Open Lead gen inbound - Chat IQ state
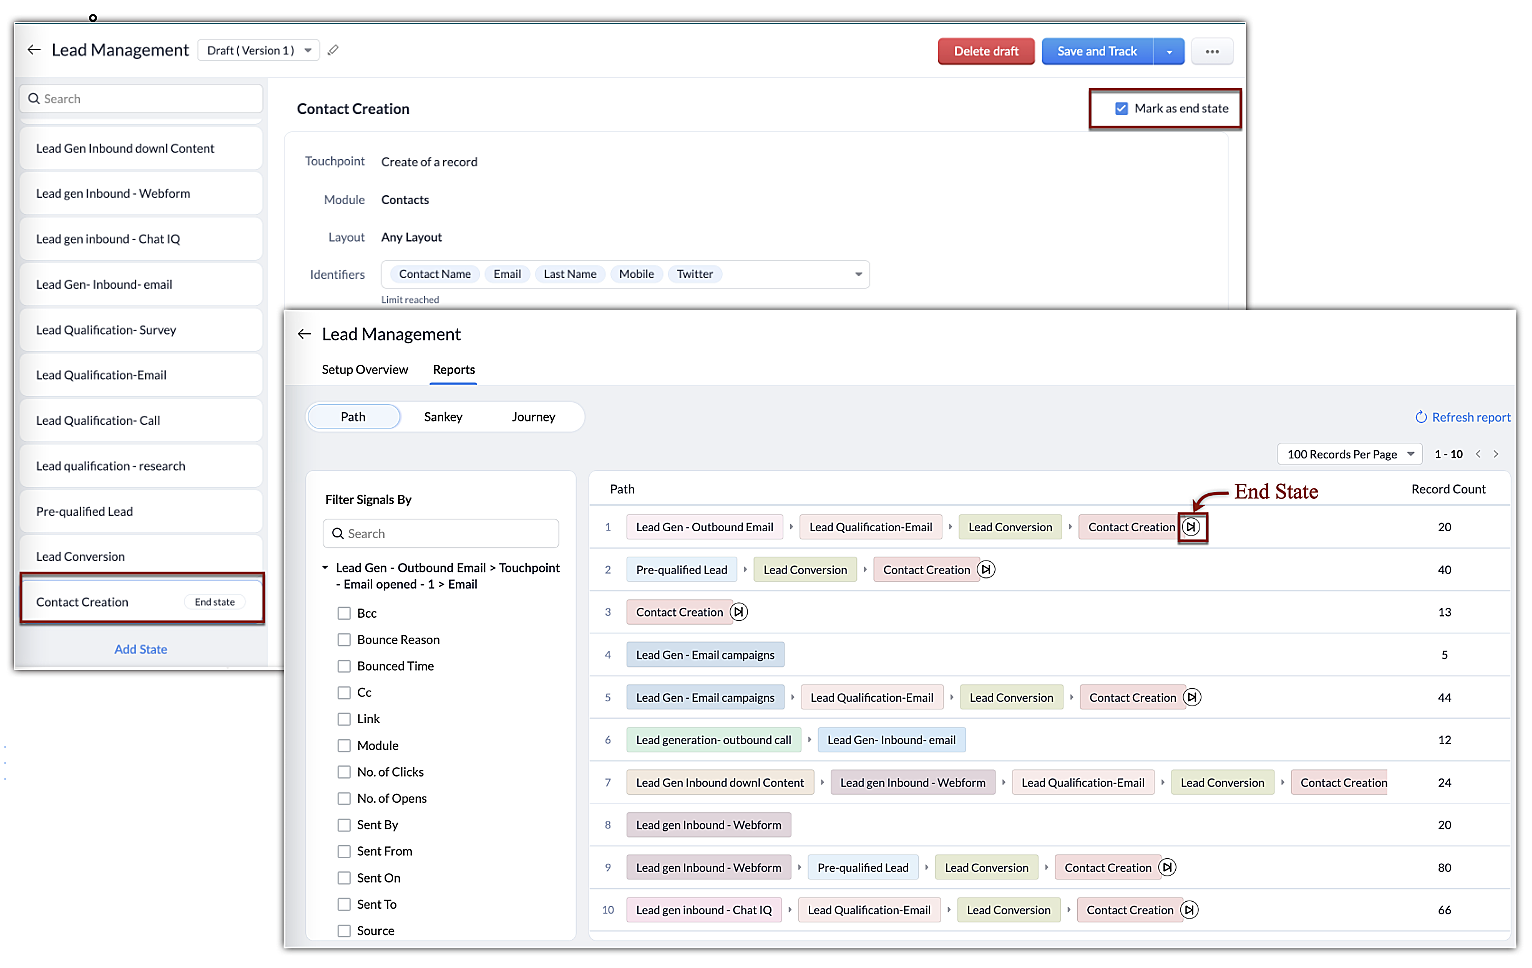 (x=142, y=239)
